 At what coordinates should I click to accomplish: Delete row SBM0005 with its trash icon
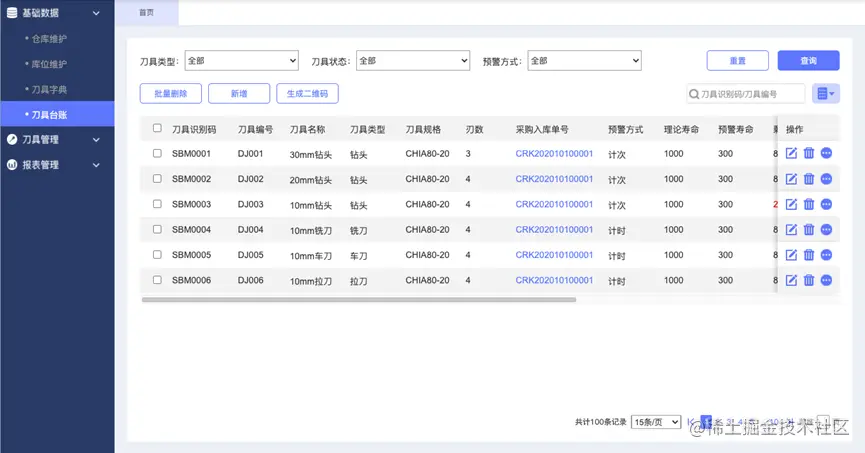point(809,255)
